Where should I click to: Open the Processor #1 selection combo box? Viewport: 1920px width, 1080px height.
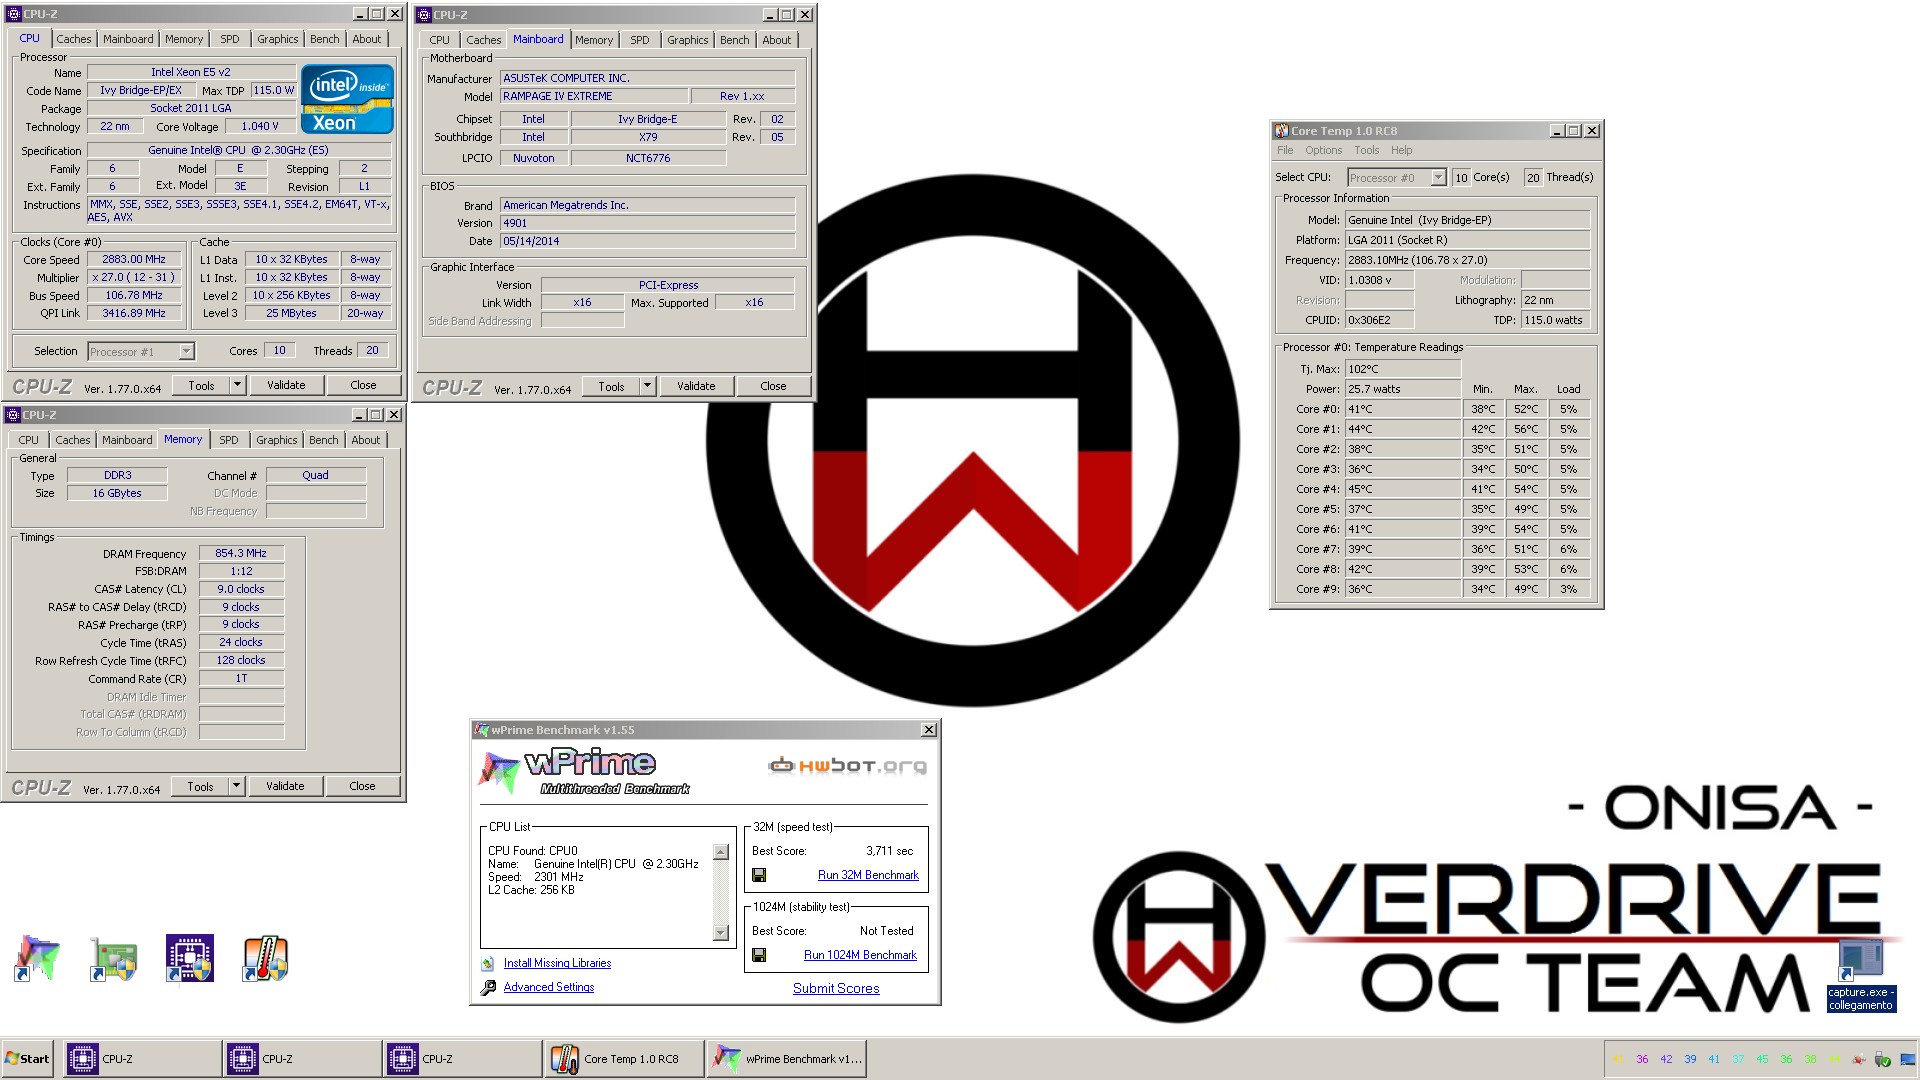click(184, 351)
